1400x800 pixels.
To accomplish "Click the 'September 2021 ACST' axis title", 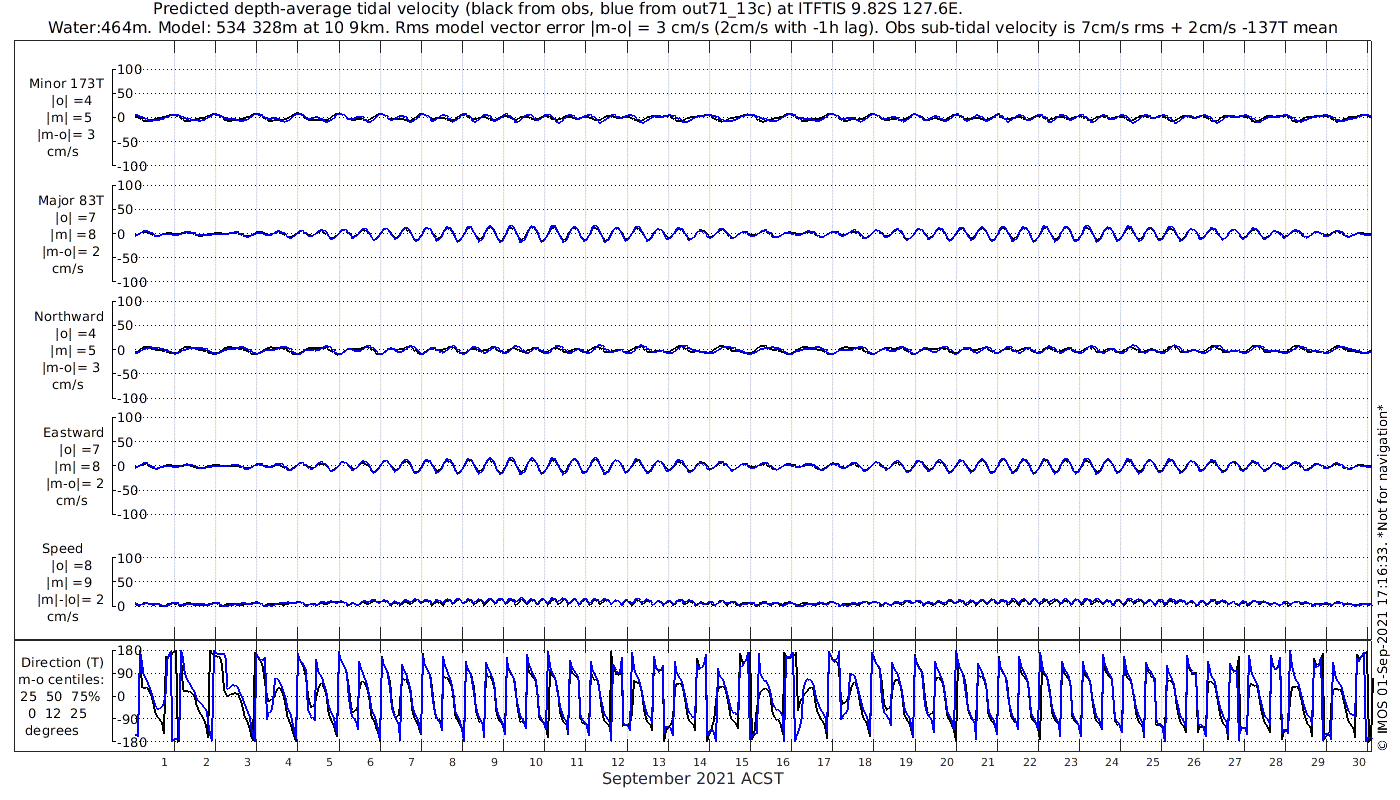I will click(x=693, y=778).
